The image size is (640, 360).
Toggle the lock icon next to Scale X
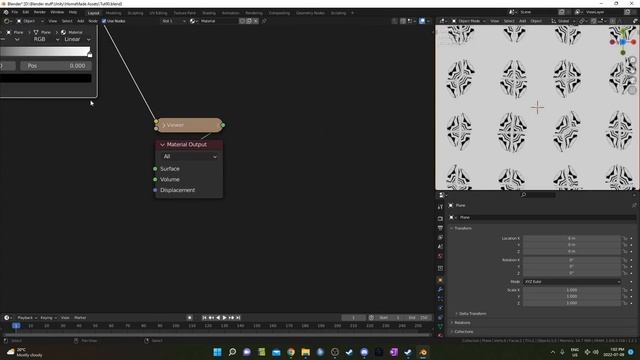(x=625, y=290)
